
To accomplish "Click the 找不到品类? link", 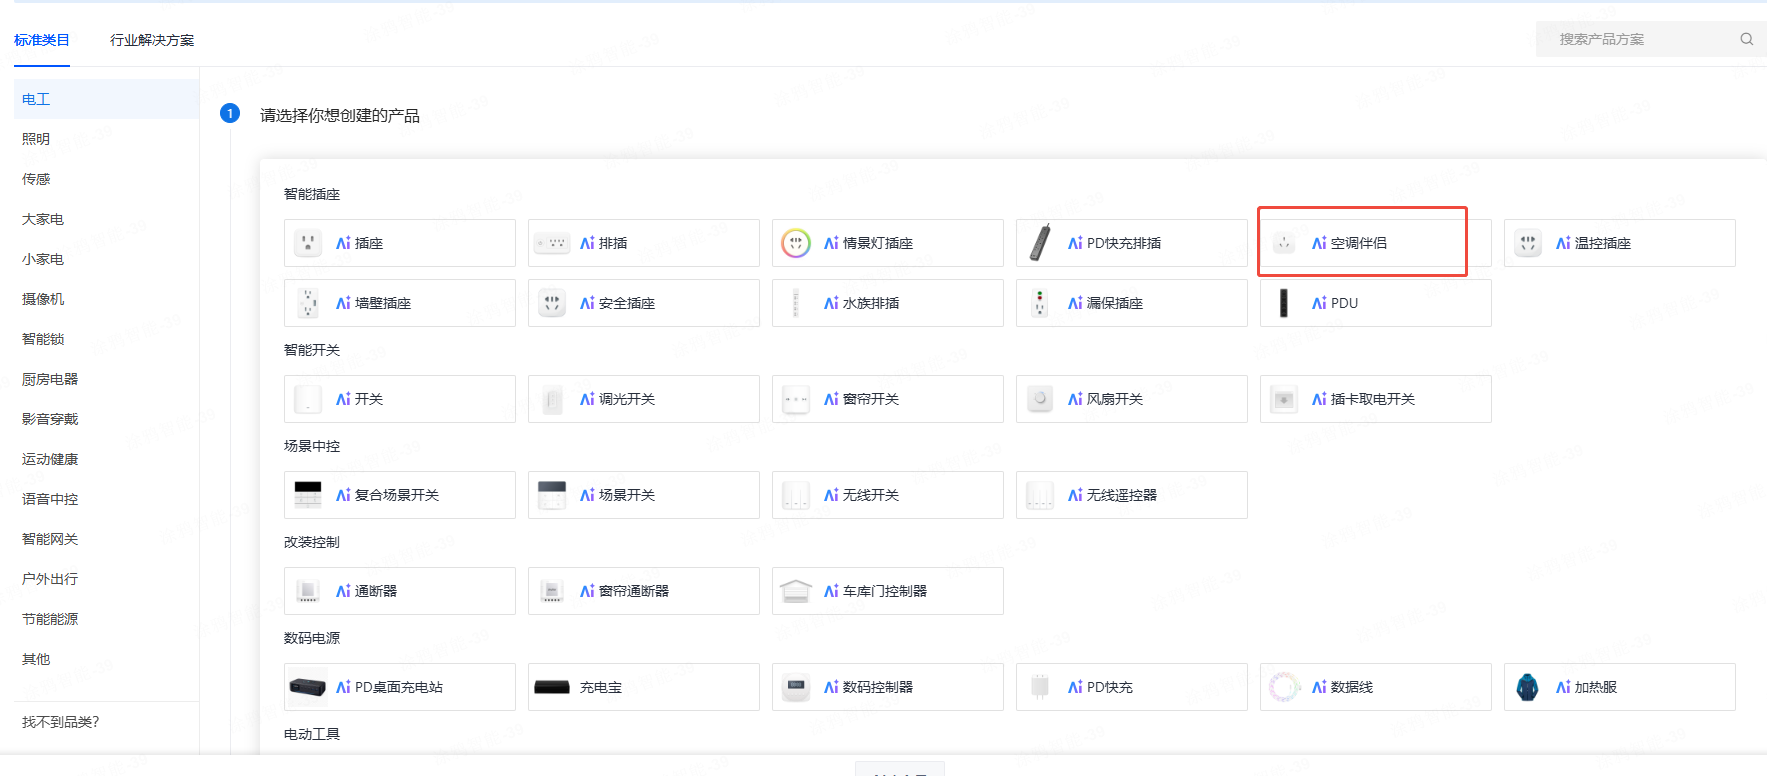I will pos(60,722).
